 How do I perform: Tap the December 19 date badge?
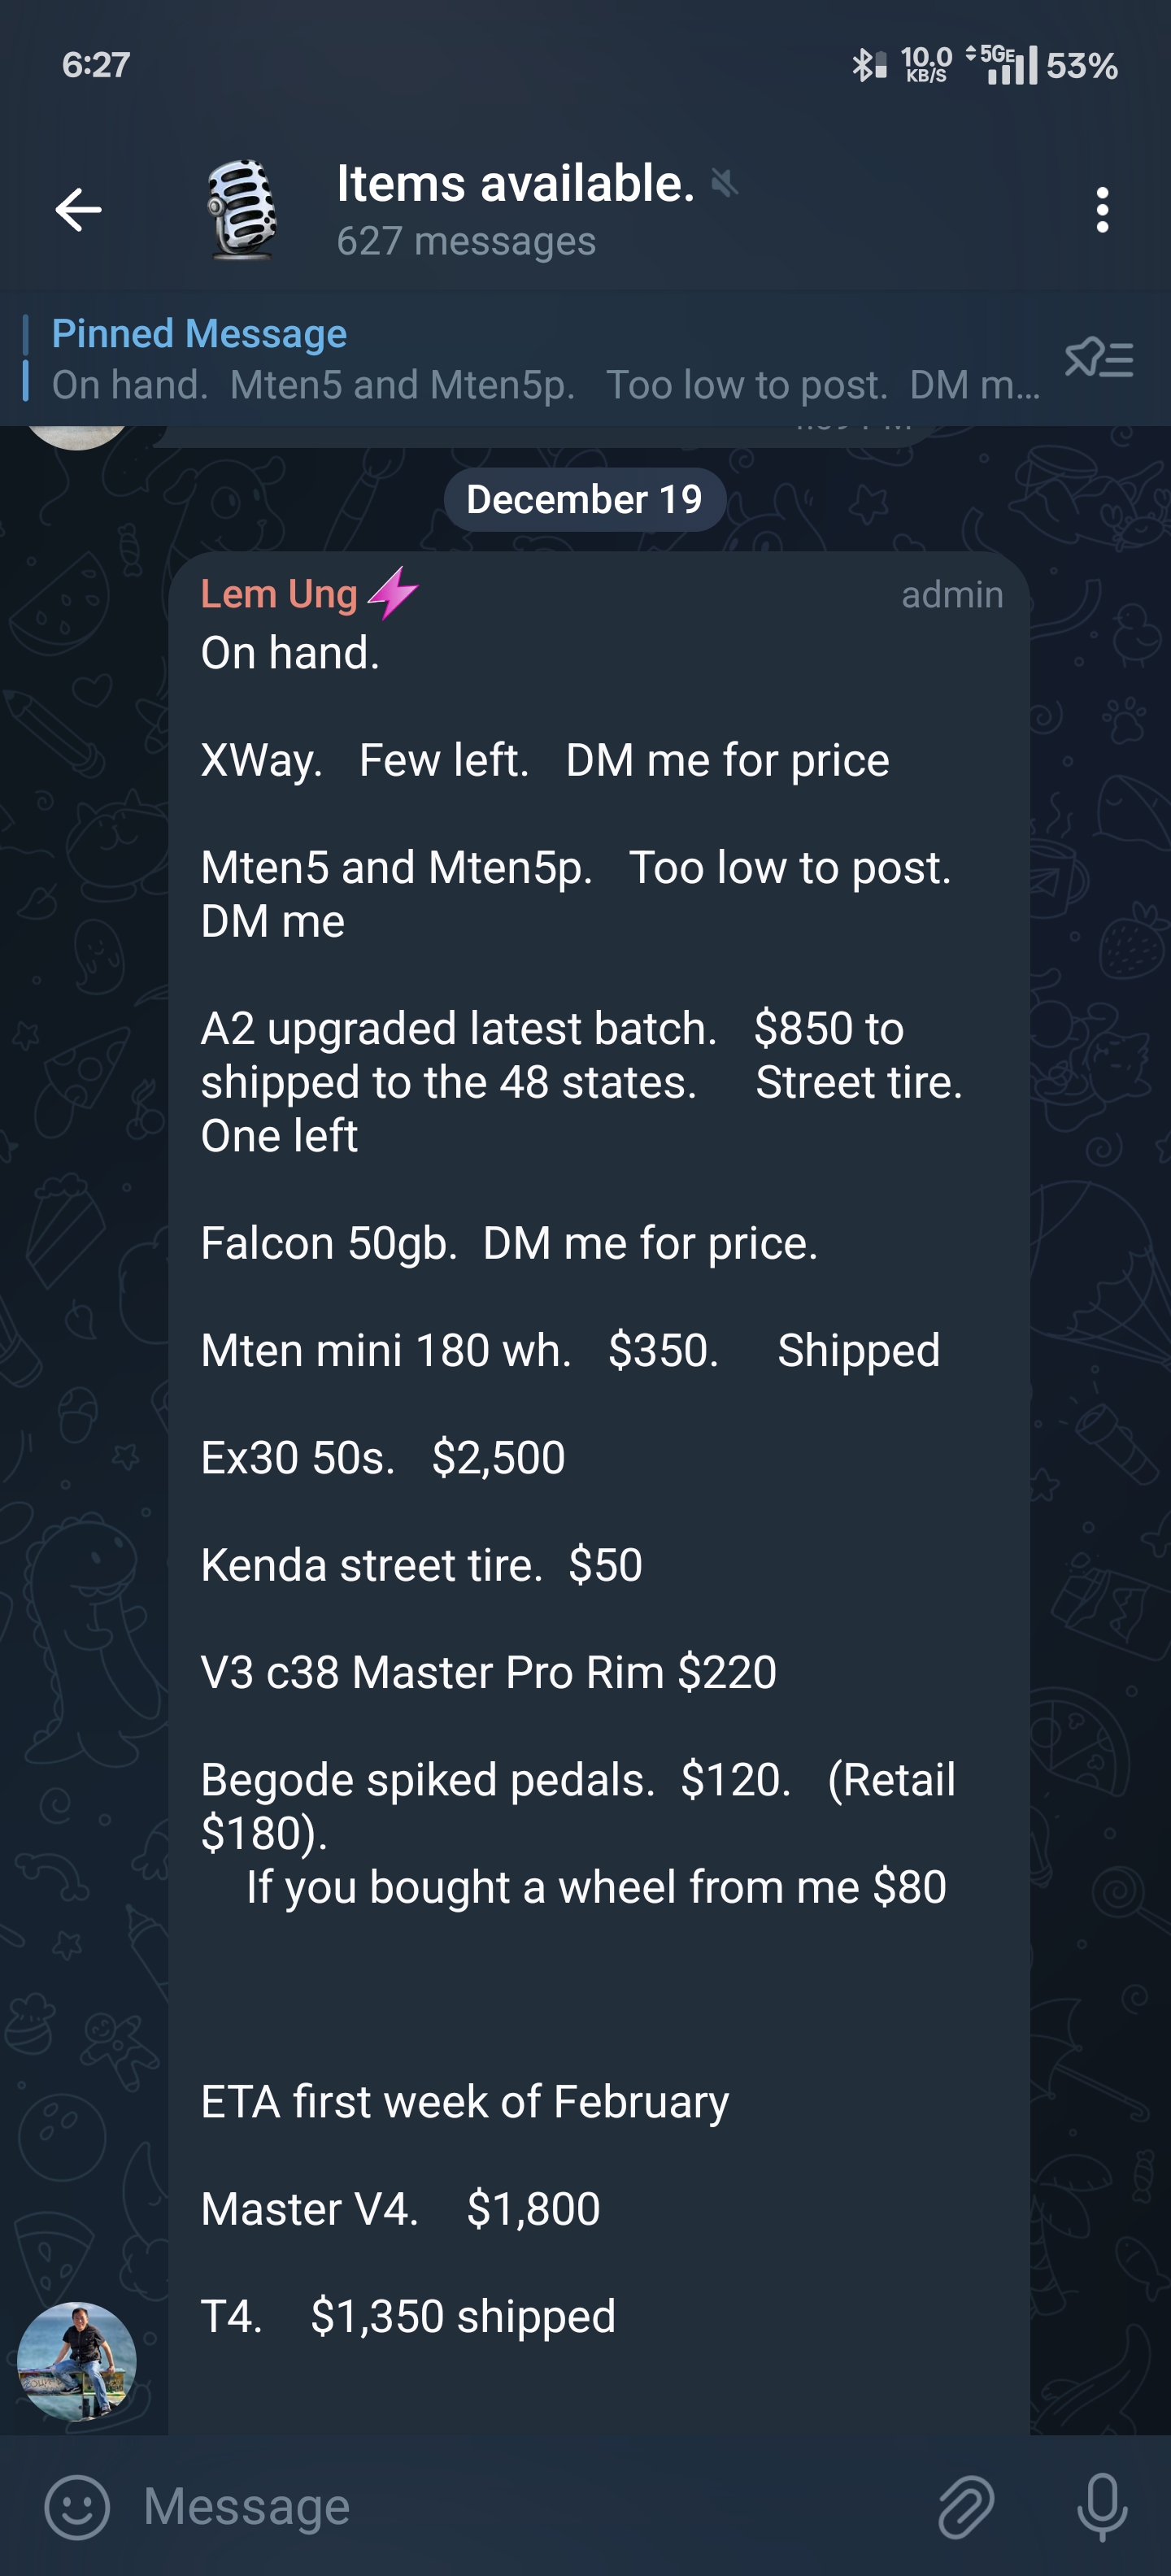click(x=584, y=499)
